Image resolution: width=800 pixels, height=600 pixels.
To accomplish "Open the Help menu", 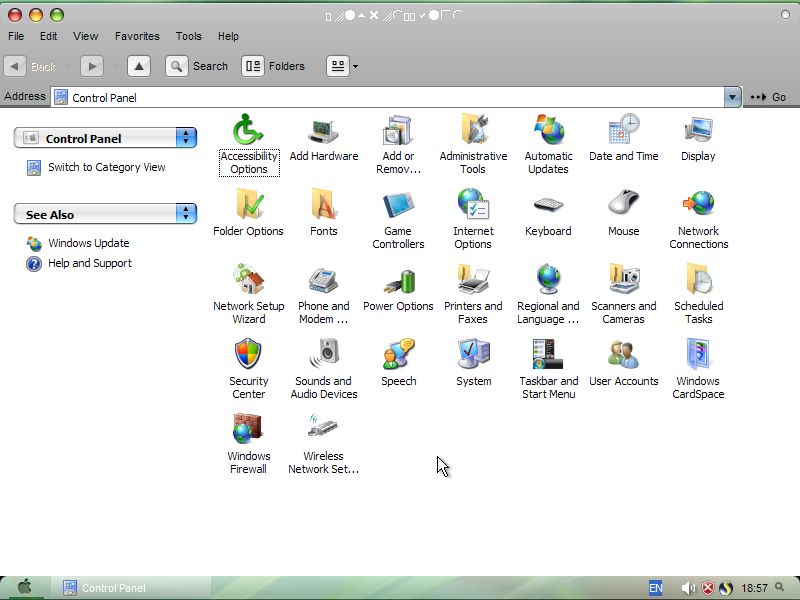I will tap(228, 36).
